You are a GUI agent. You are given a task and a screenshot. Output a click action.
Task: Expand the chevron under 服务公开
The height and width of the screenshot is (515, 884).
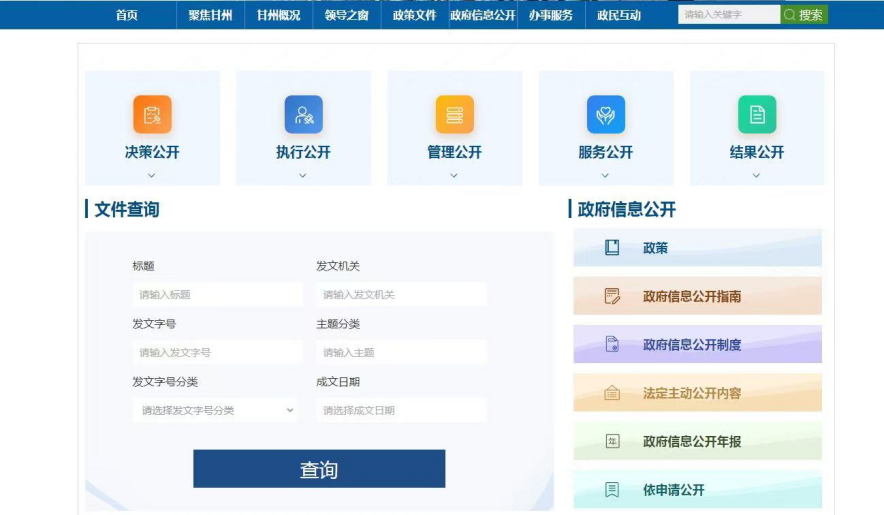tap(605, 175)
